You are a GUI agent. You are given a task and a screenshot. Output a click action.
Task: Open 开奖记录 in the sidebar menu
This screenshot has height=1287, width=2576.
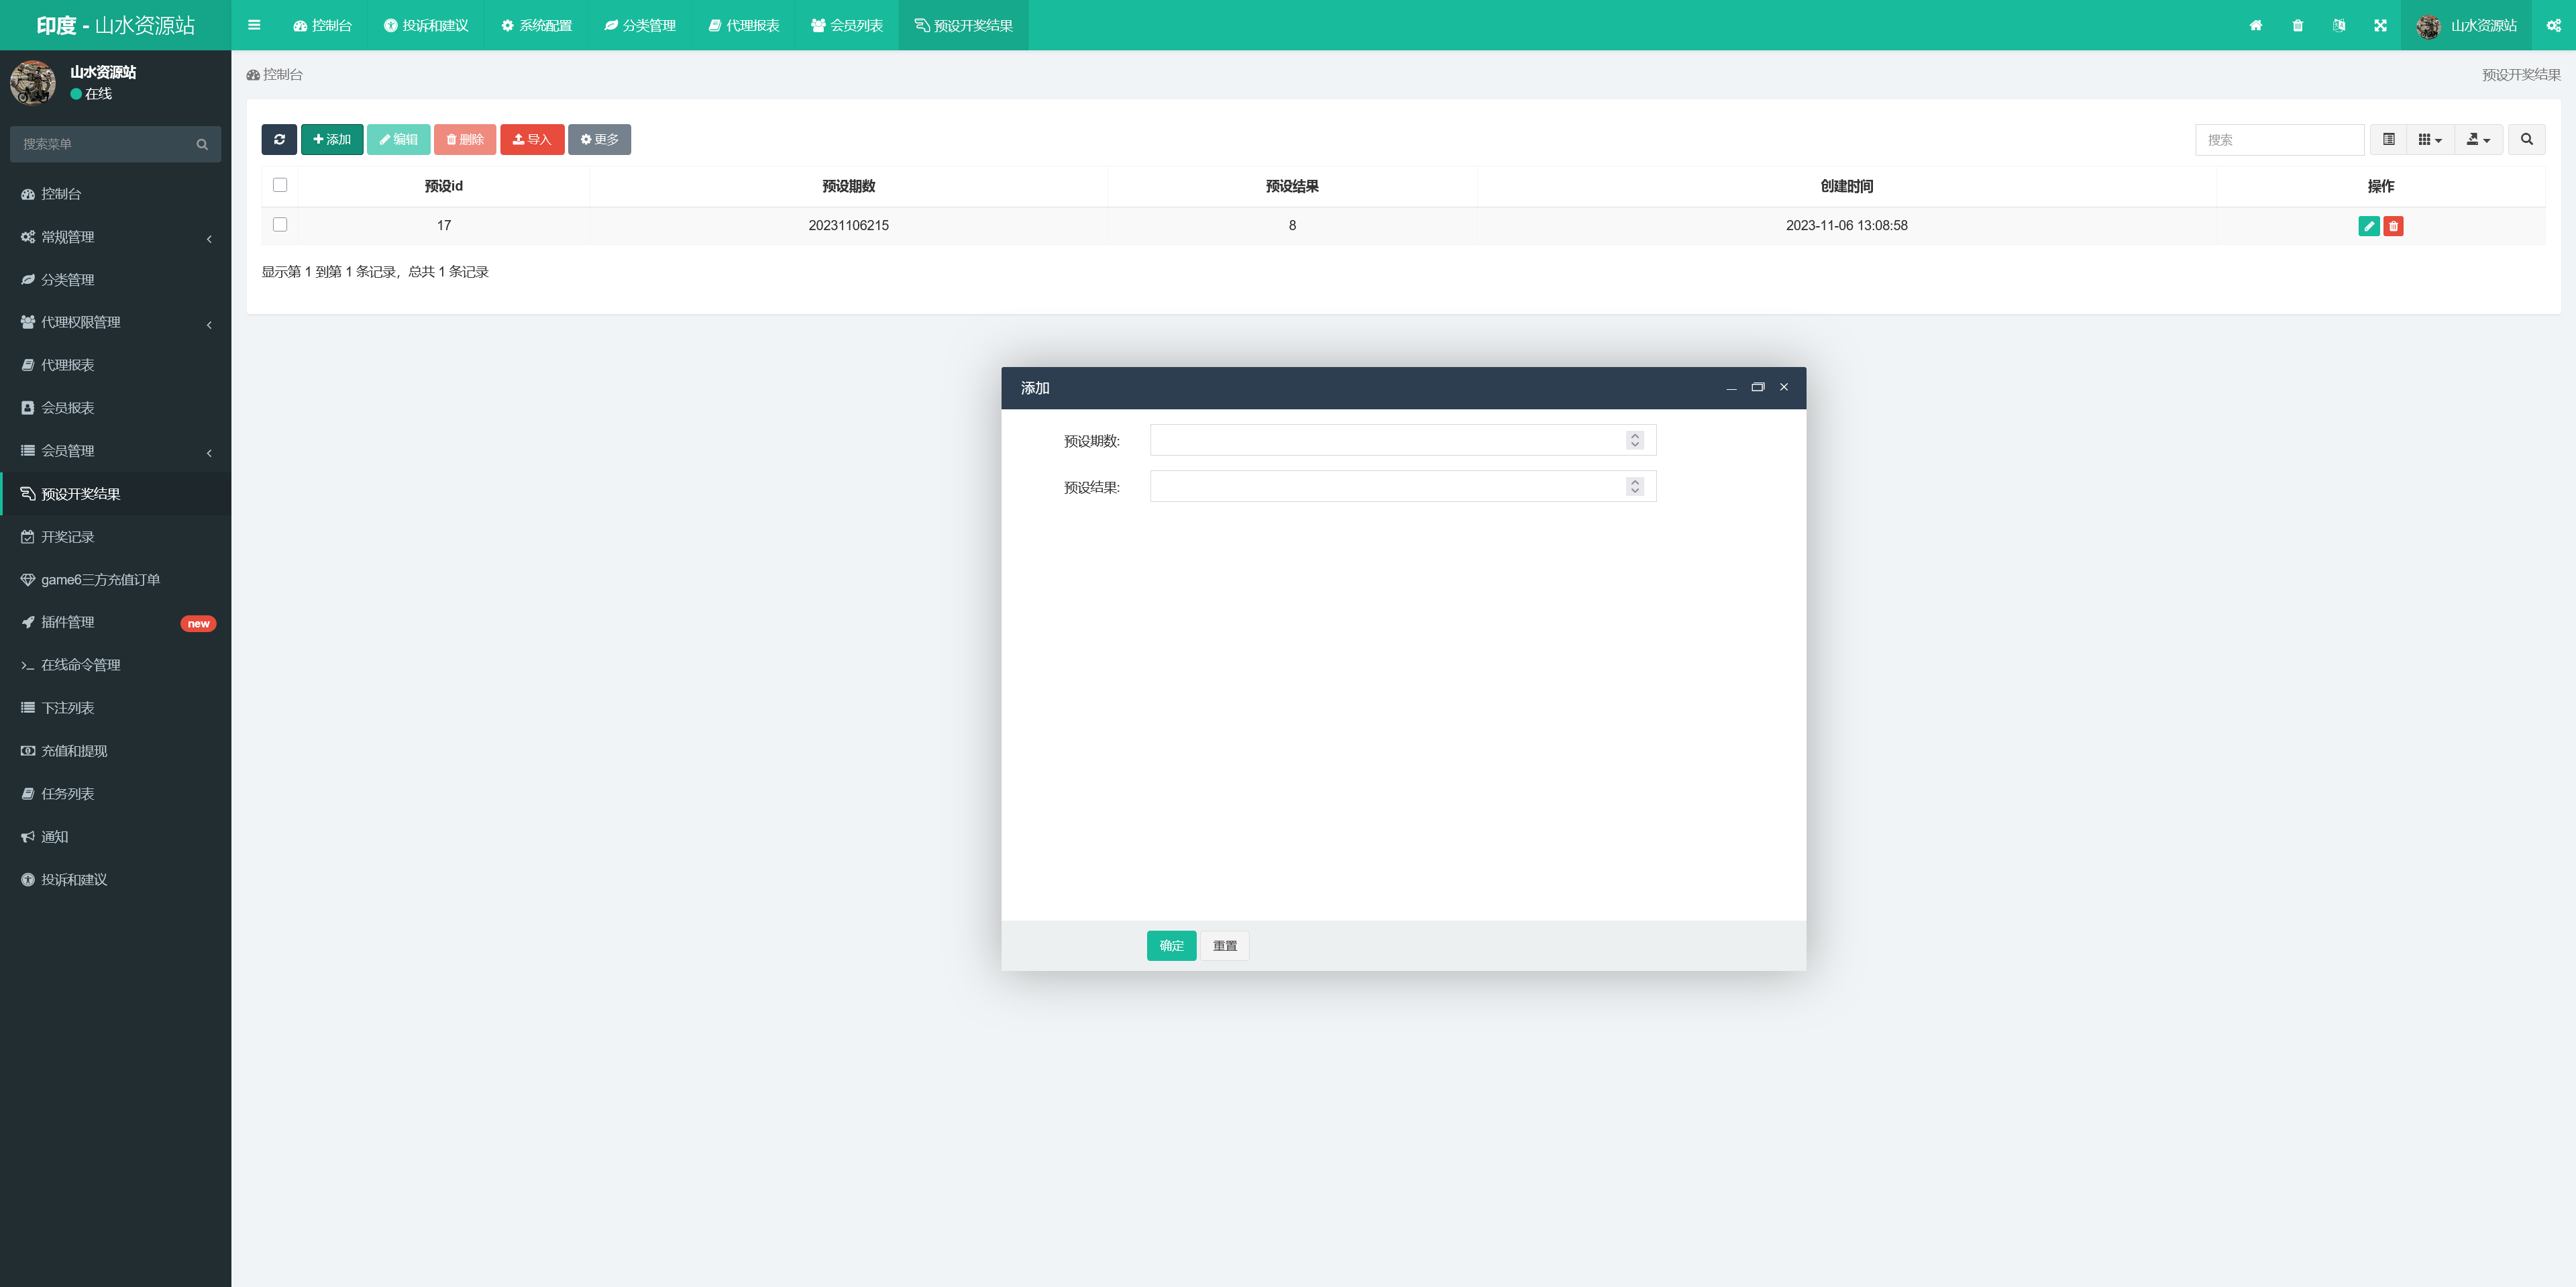point(67,537)
